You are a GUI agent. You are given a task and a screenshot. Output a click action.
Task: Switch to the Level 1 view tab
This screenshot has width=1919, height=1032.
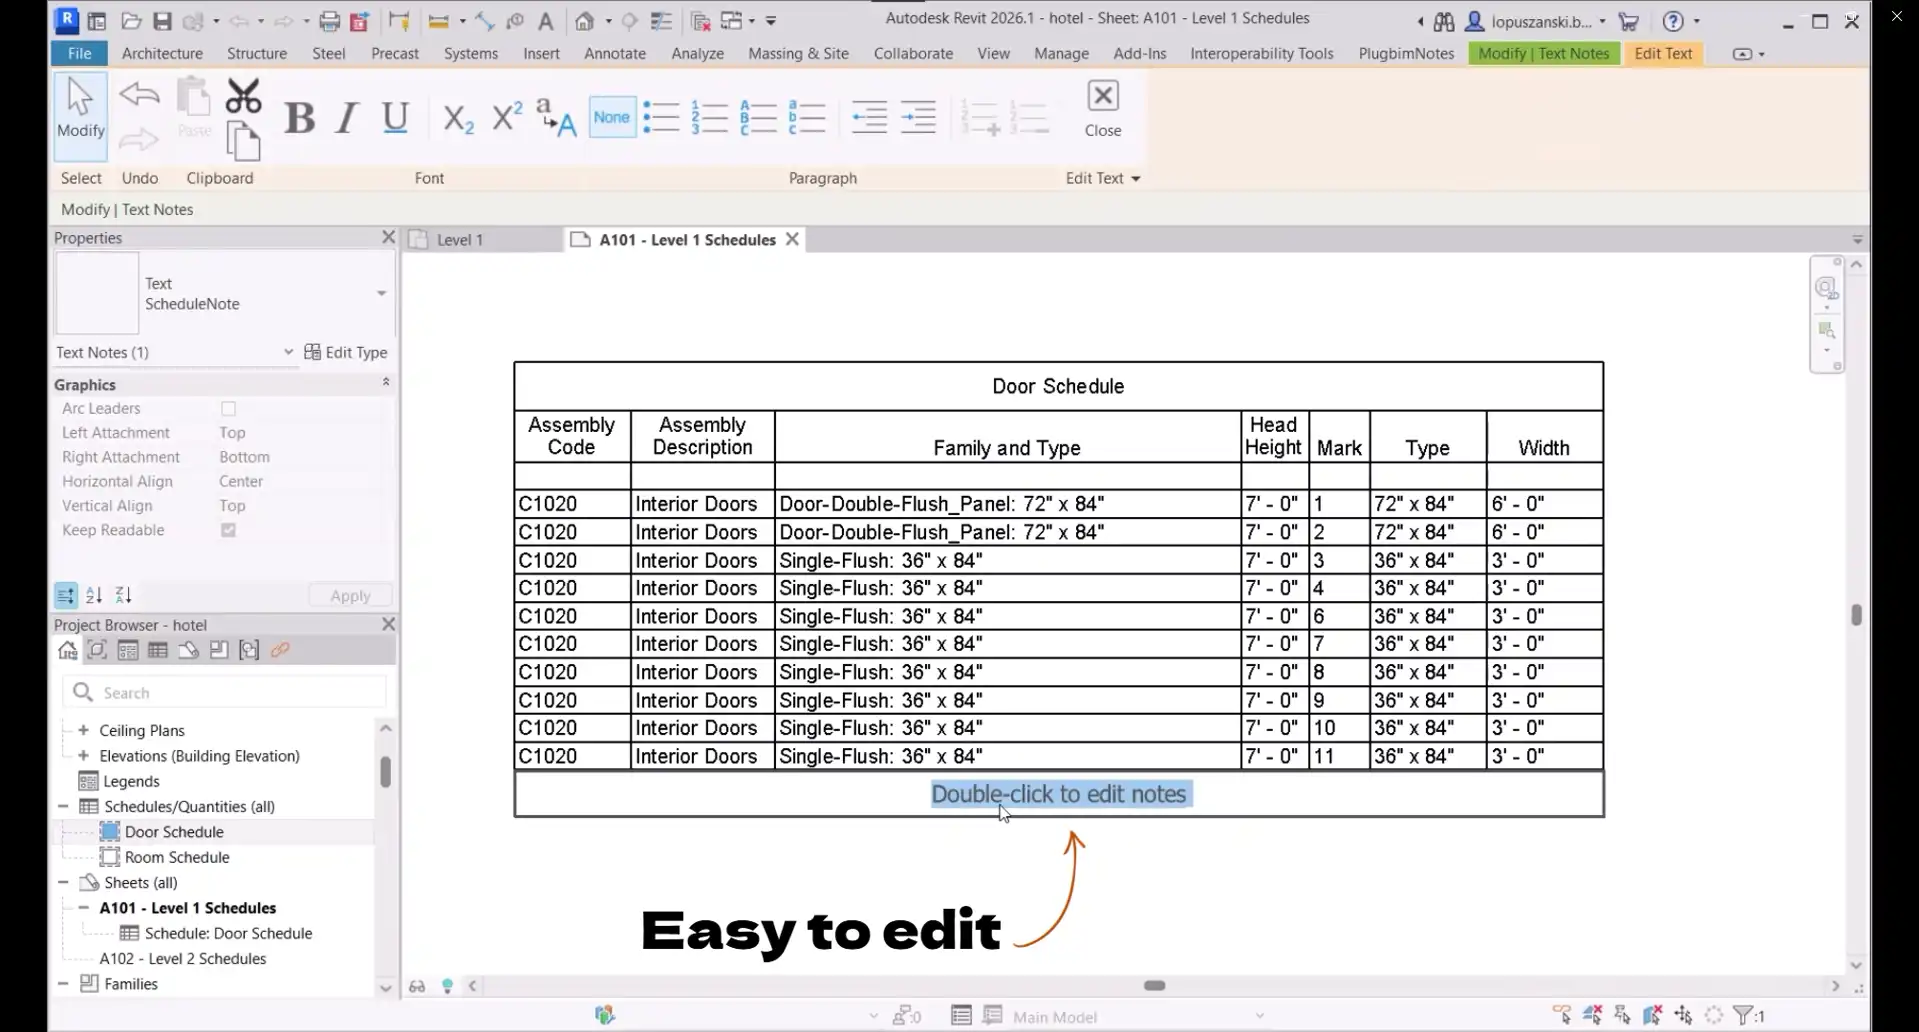459,240
